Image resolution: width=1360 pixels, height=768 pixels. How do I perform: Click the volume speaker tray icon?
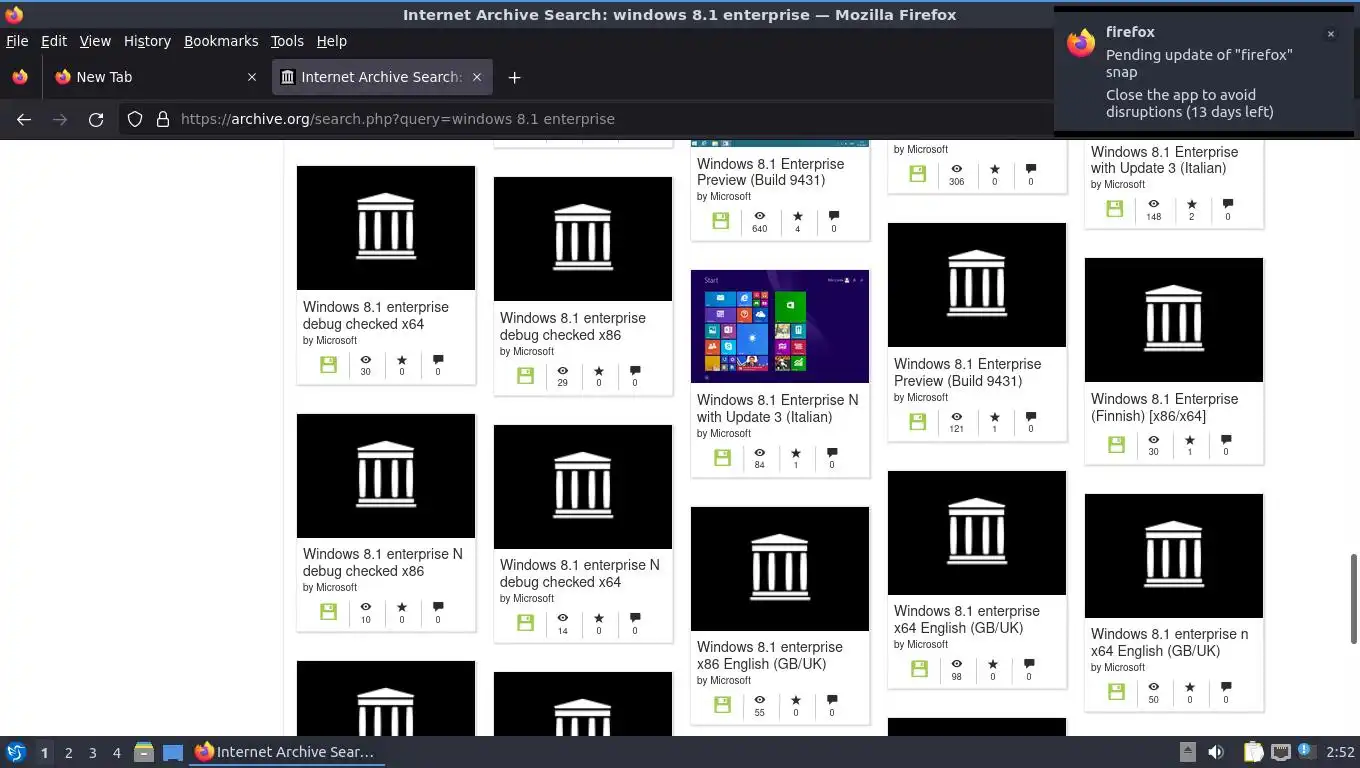(x=1216, y=752)
